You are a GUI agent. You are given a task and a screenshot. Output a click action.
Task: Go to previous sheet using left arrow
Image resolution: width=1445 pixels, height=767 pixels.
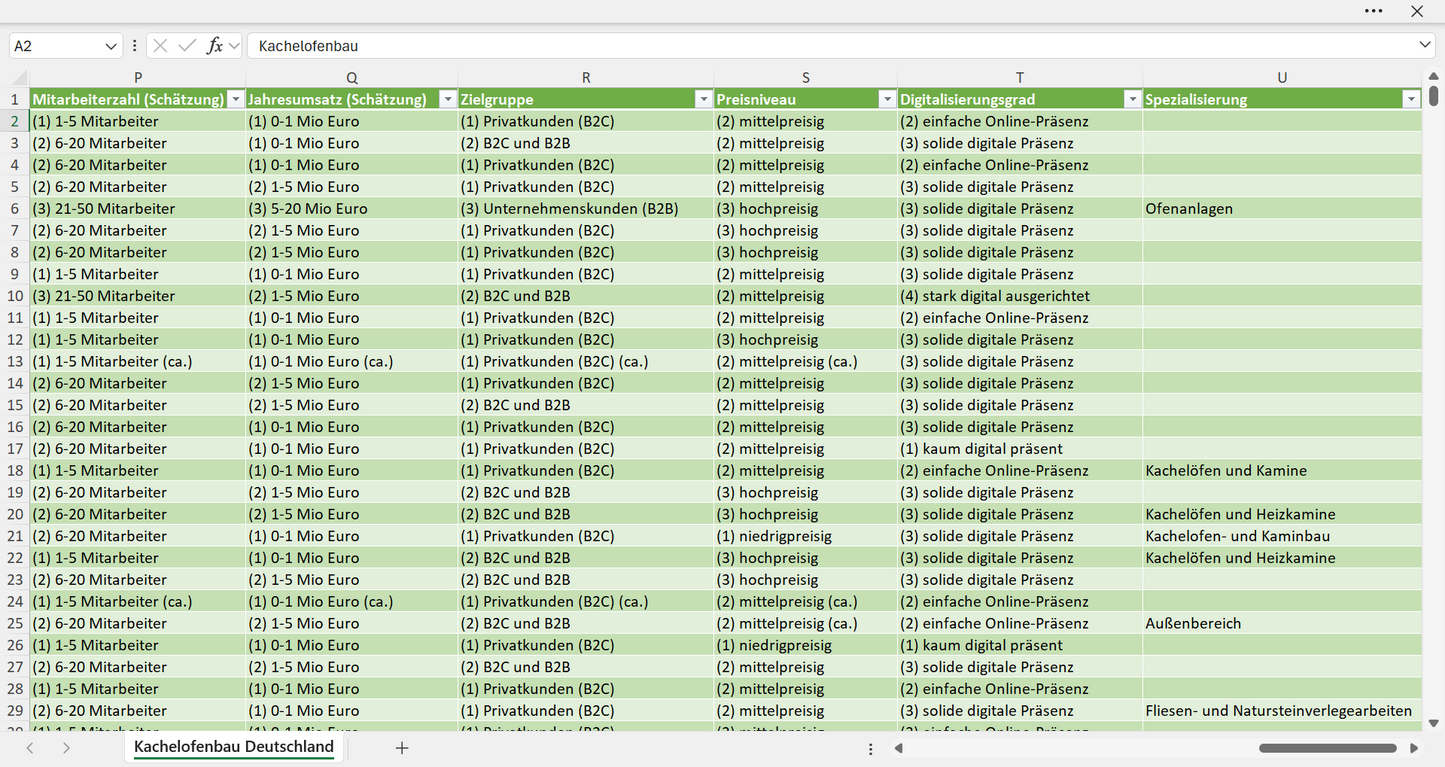coord(30,748)
